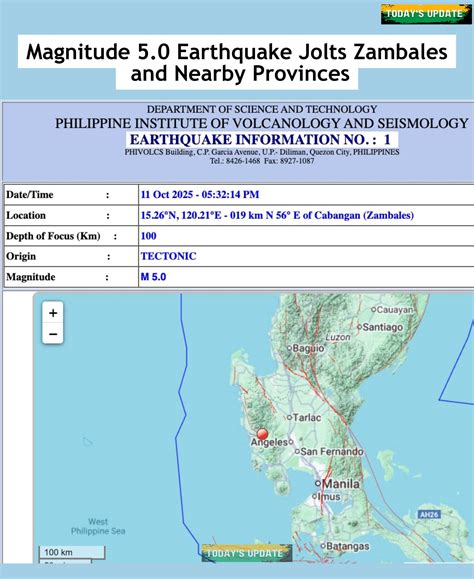The height and width of the screenshot is (579, 474).
Task: Click the Angeles map label
Action: [269, 442]
